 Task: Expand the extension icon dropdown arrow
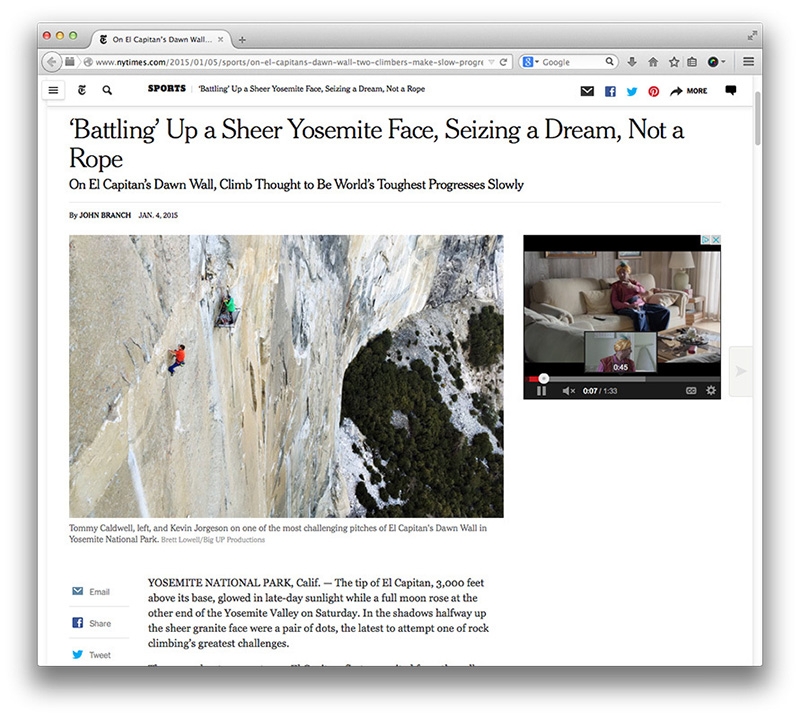coord(723,62)
